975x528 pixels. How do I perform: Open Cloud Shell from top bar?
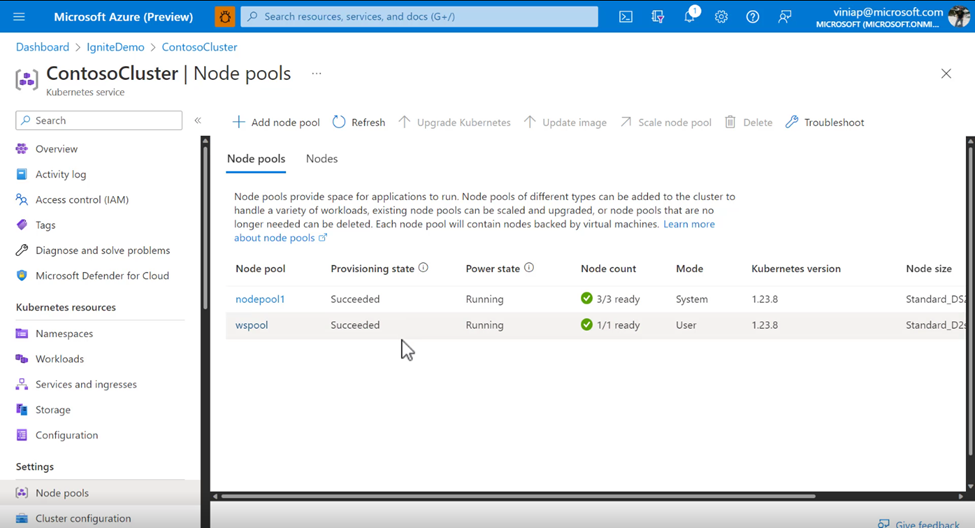(626, 17)
